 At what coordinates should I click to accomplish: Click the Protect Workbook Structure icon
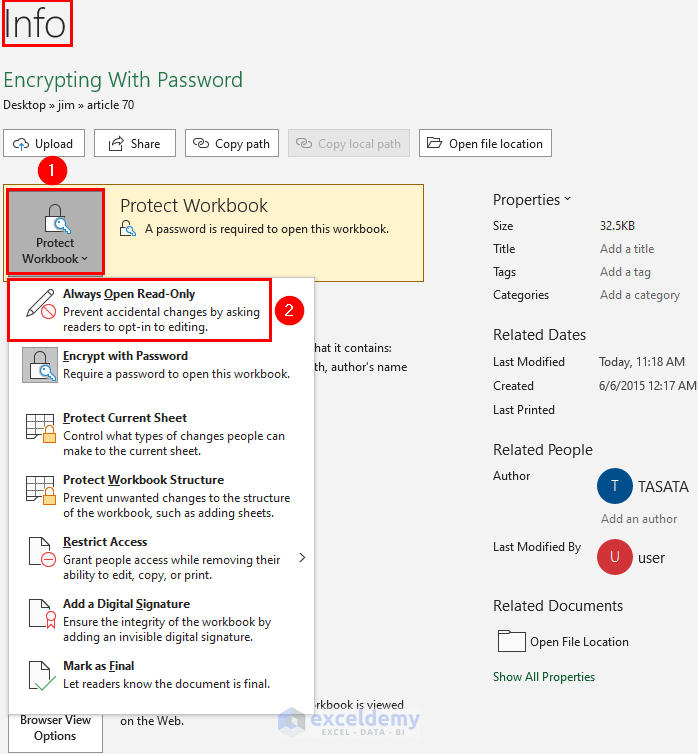(40, 490)
